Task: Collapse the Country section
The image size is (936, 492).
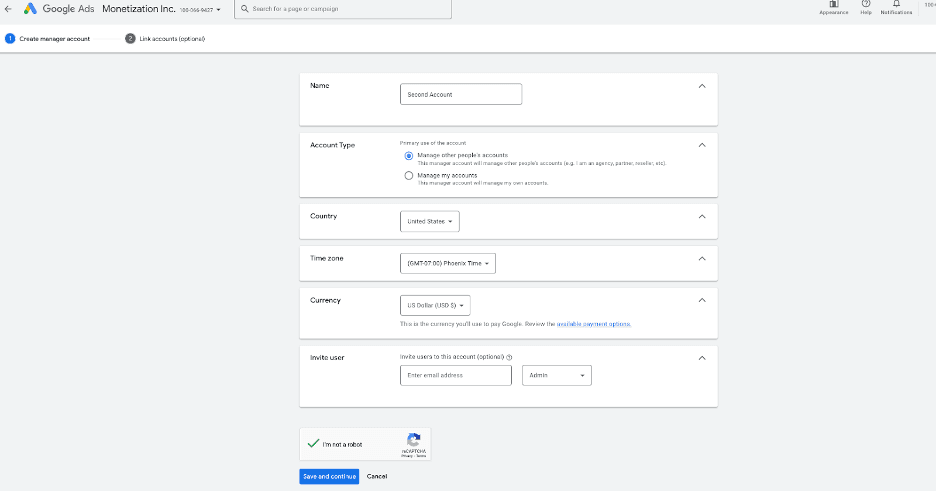Action: [x=702, y=217]
